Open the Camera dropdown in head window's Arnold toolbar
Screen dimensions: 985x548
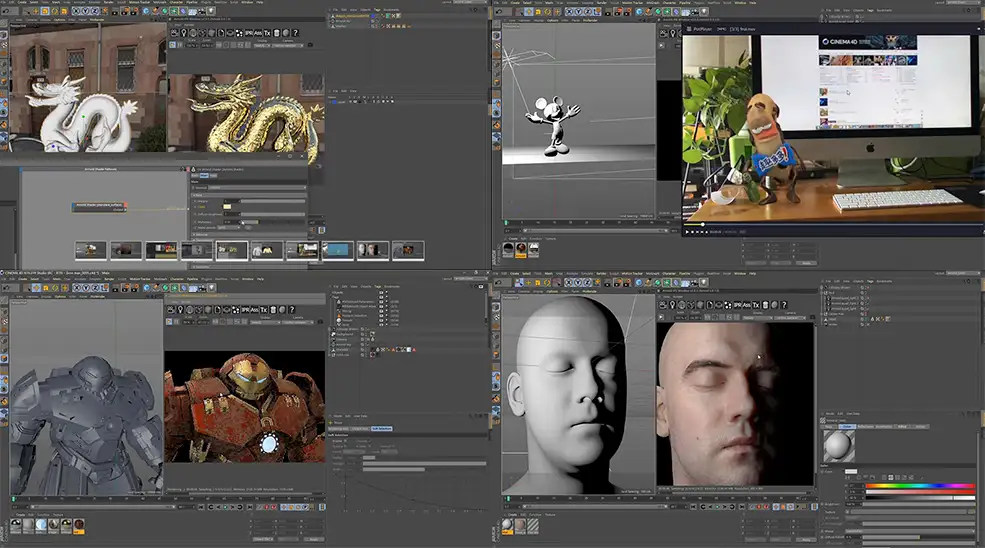tap(790, 318)
